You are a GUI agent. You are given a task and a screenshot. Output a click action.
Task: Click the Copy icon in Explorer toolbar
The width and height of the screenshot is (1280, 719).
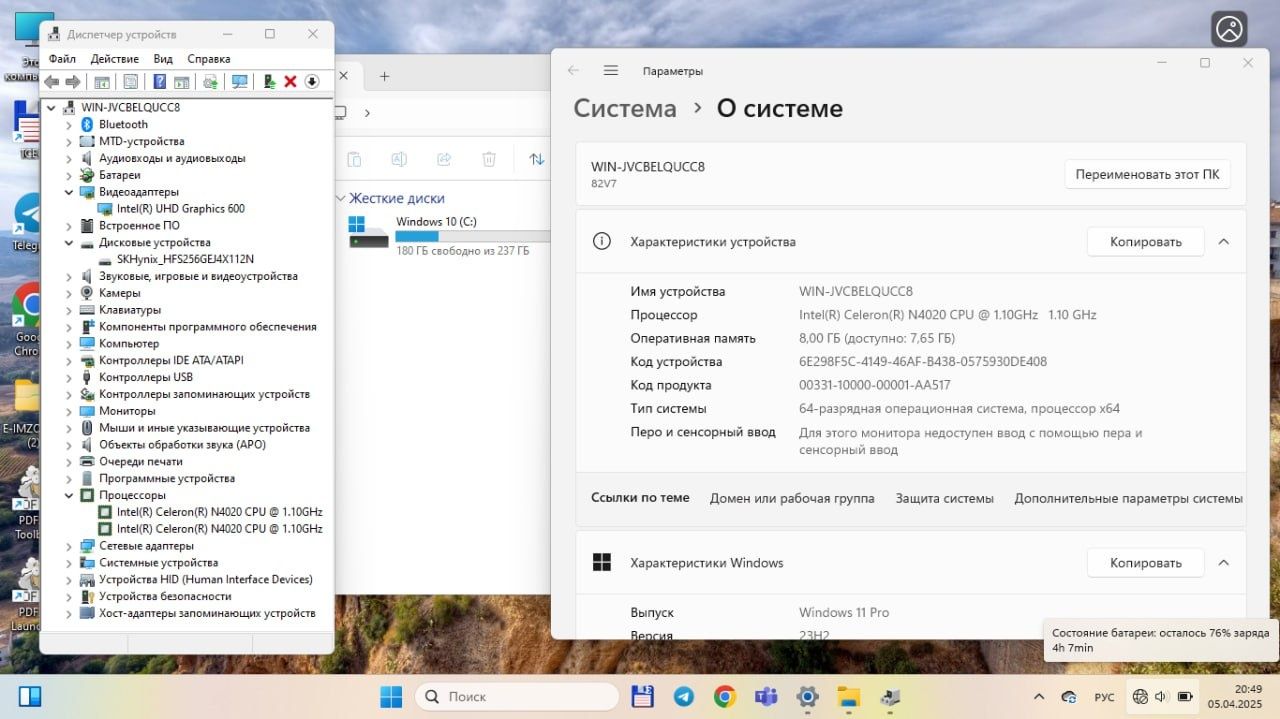tap(354, 159)
